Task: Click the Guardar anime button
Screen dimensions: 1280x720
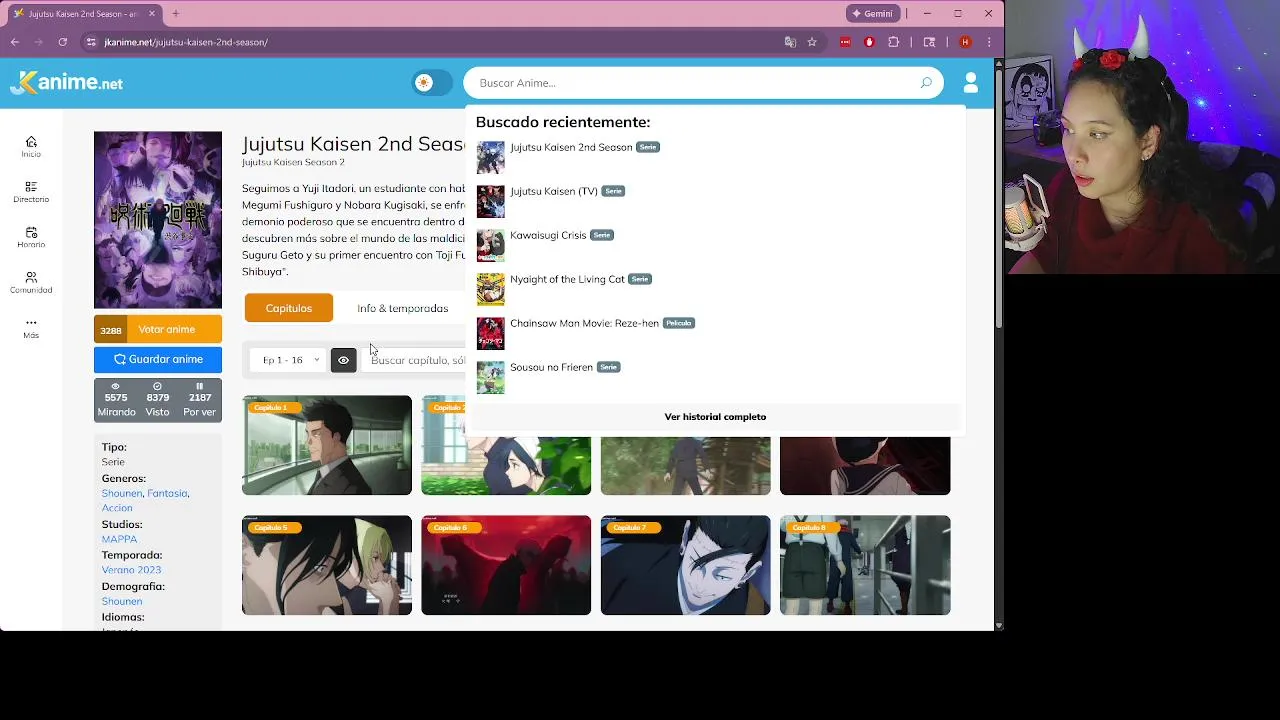Action: 158,359
